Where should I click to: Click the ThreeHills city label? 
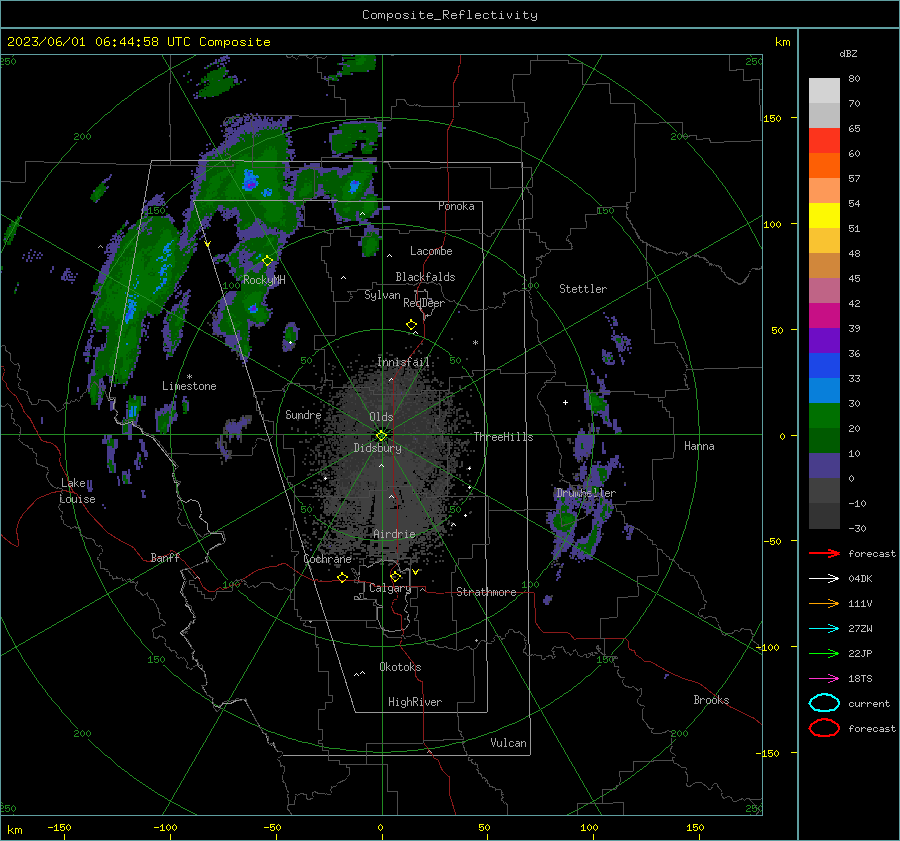503,437
